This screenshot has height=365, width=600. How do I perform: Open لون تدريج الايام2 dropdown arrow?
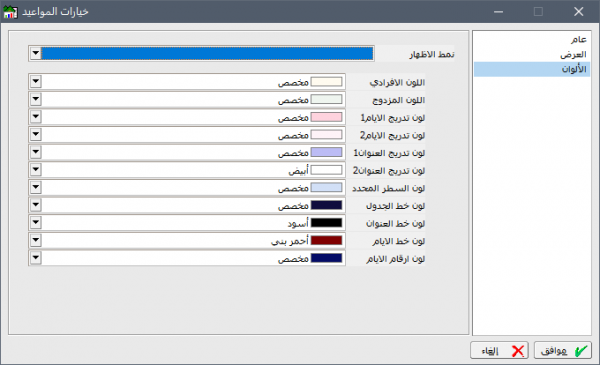36,134
